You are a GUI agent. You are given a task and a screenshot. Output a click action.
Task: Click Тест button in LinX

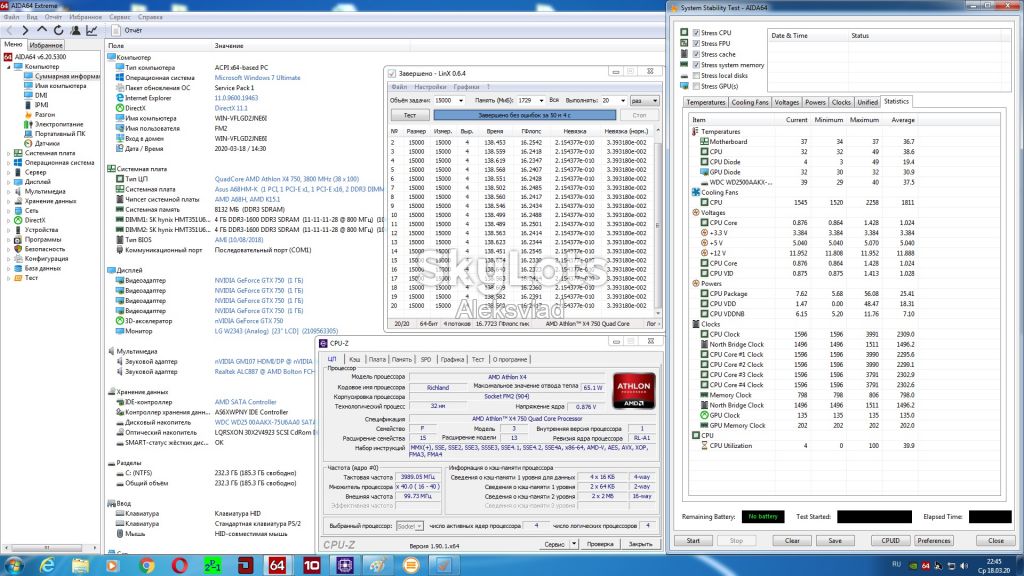tap(409, 115)
